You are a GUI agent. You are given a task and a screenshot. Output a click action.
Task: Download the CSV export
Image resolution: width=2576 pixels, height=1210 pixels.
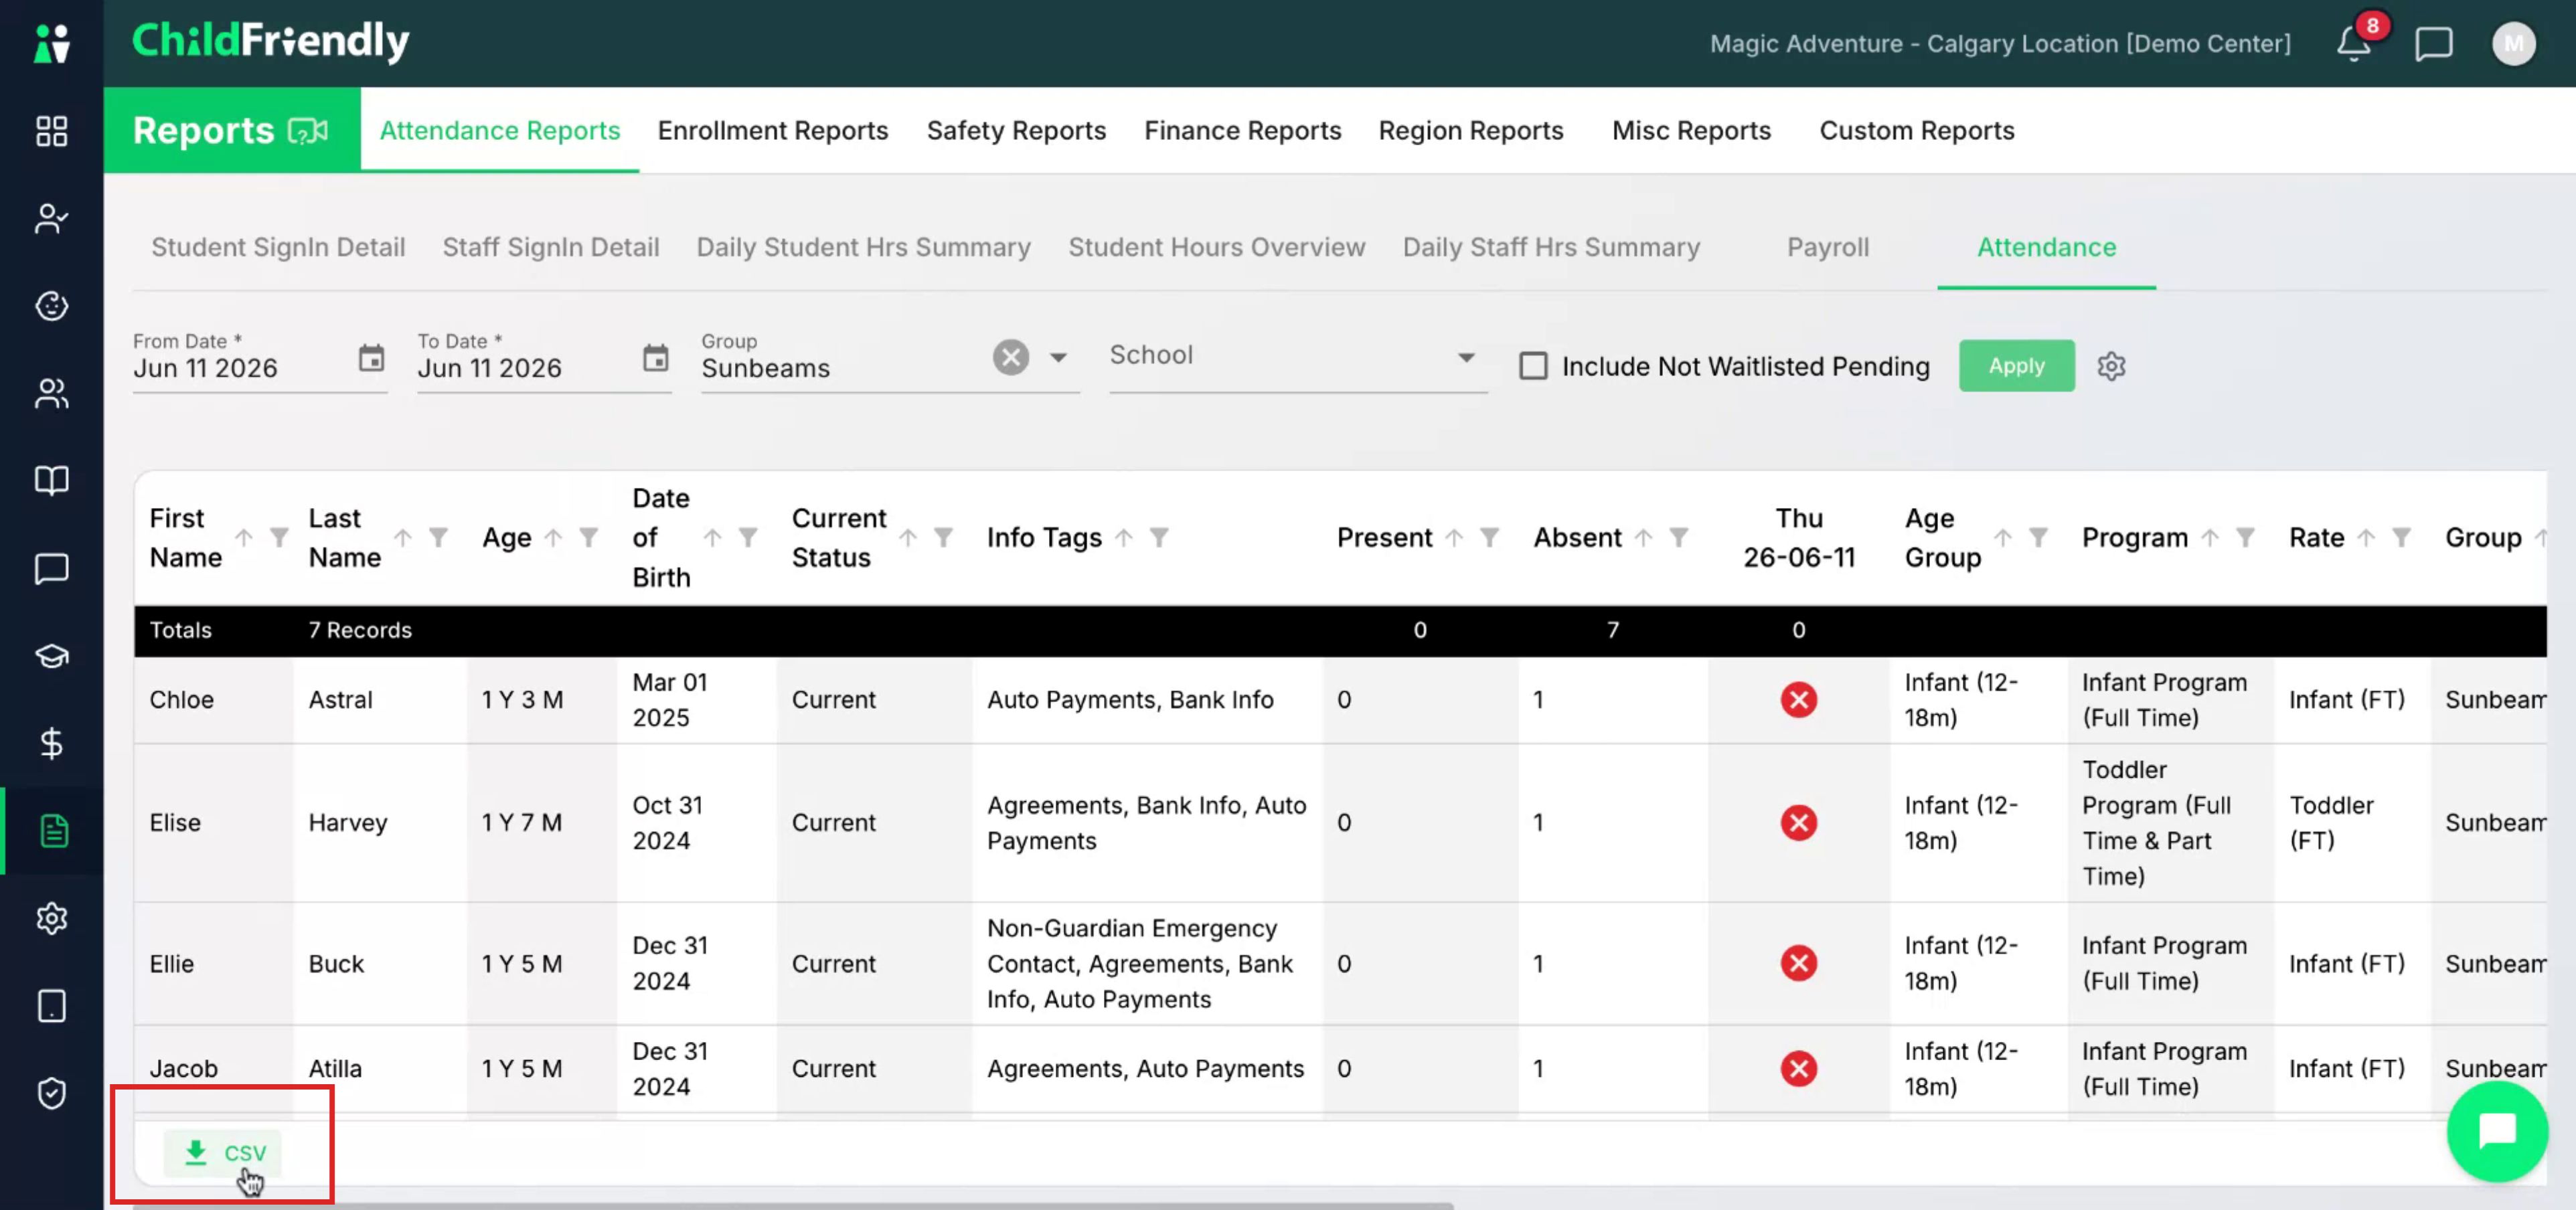[x=223, y=1153]
